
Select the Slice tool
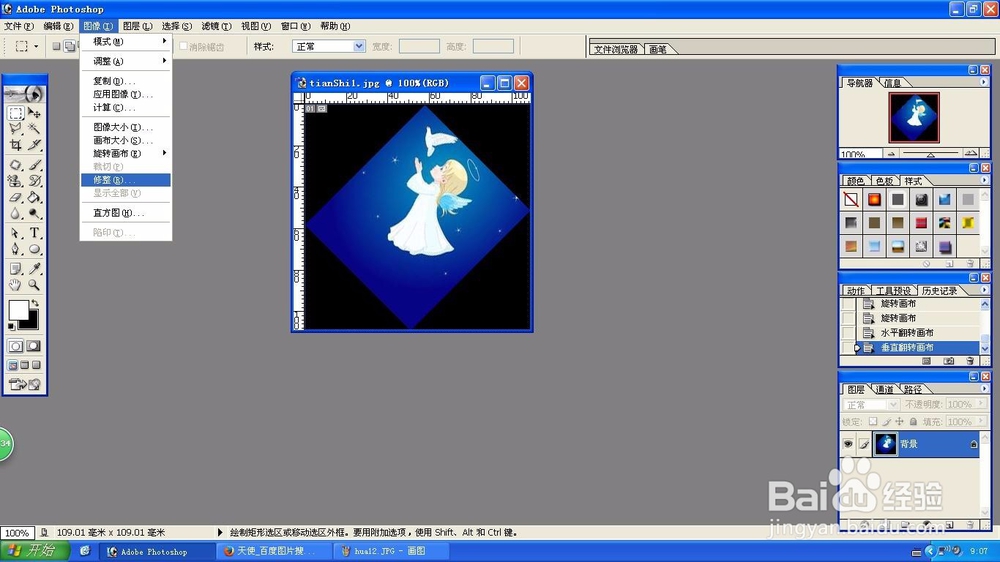pos(34,145)
